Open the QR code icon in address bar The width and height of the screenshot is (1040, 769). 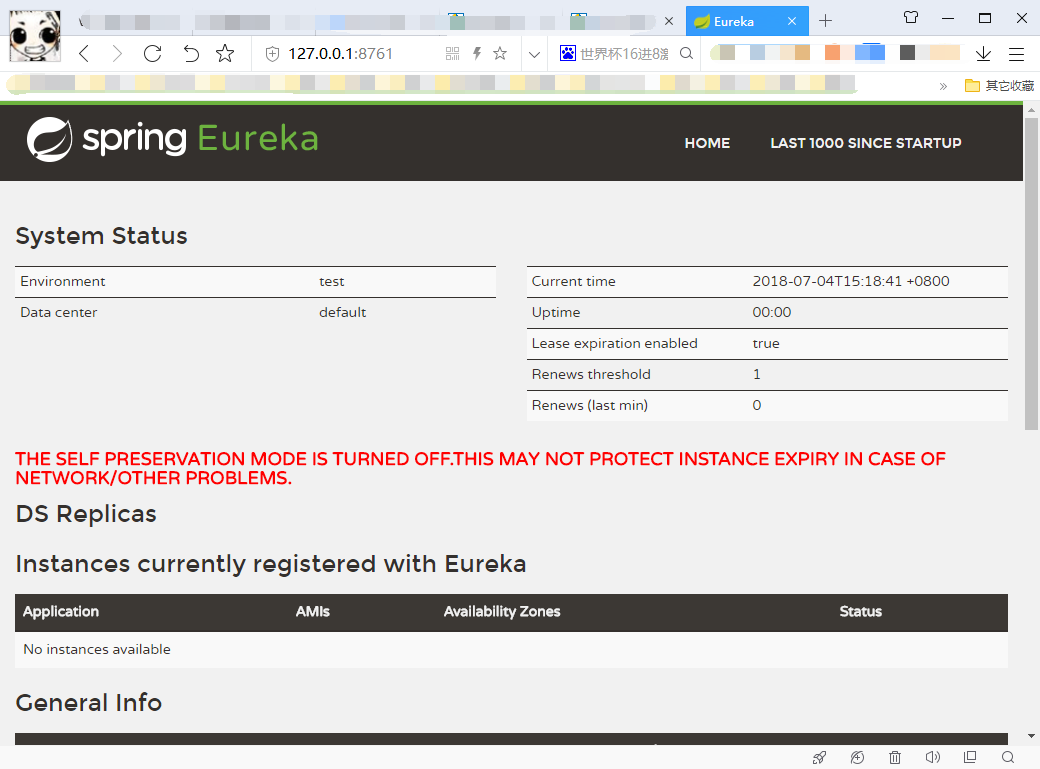coord(452,54)
